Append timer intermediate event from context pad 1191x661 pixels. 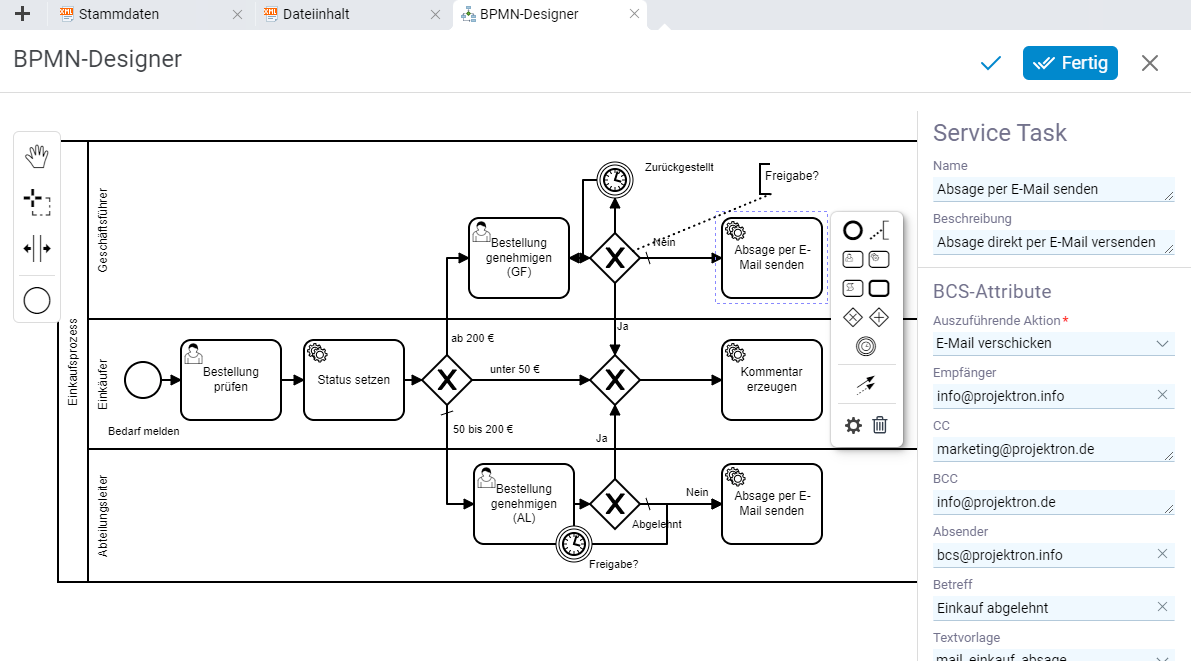point(866,346)
